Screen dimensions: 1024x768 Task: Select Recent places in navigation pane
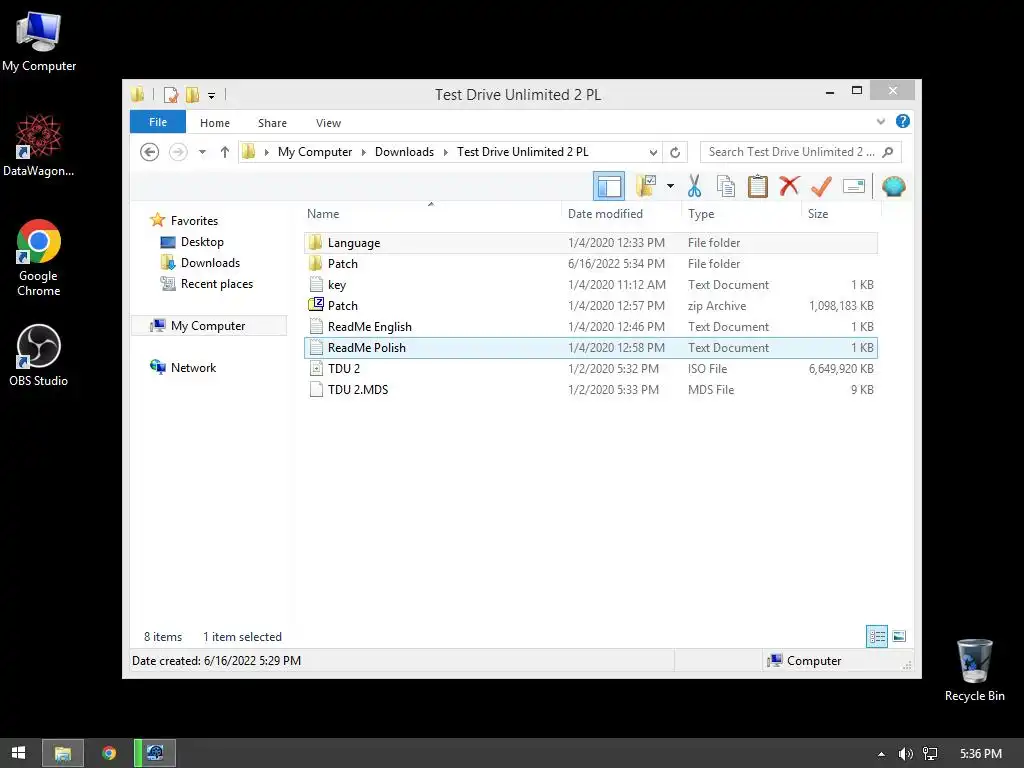[217, 283]
